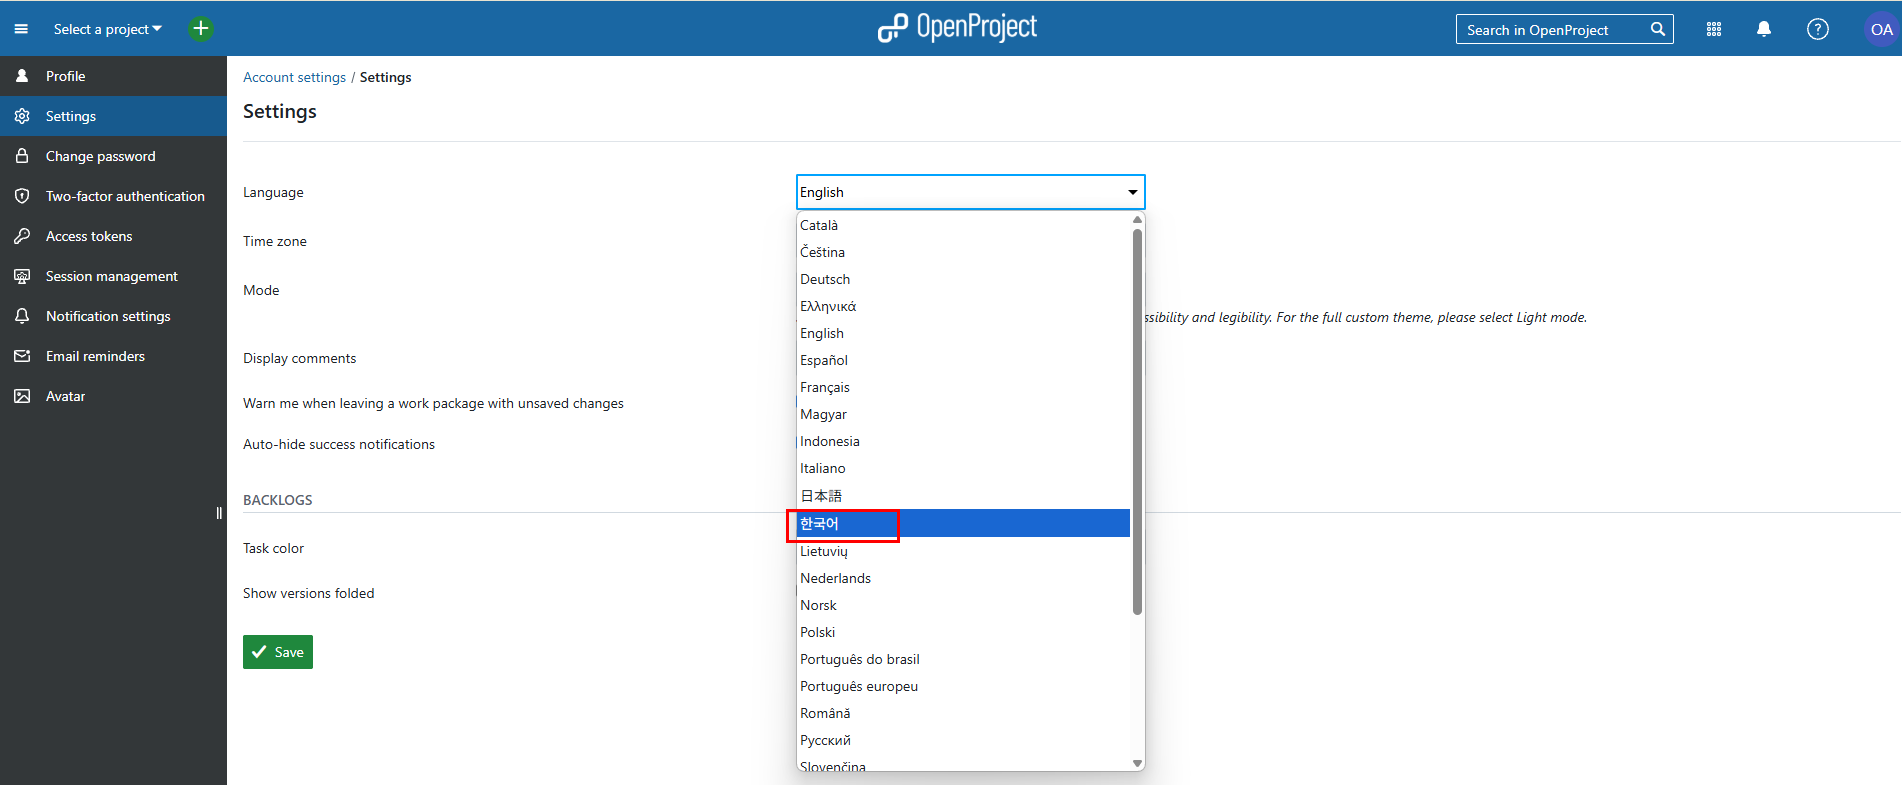Open the hamburger main menu icon
Screen dimensions: 1902x785
pyautogui.click(x=21, y=29)
